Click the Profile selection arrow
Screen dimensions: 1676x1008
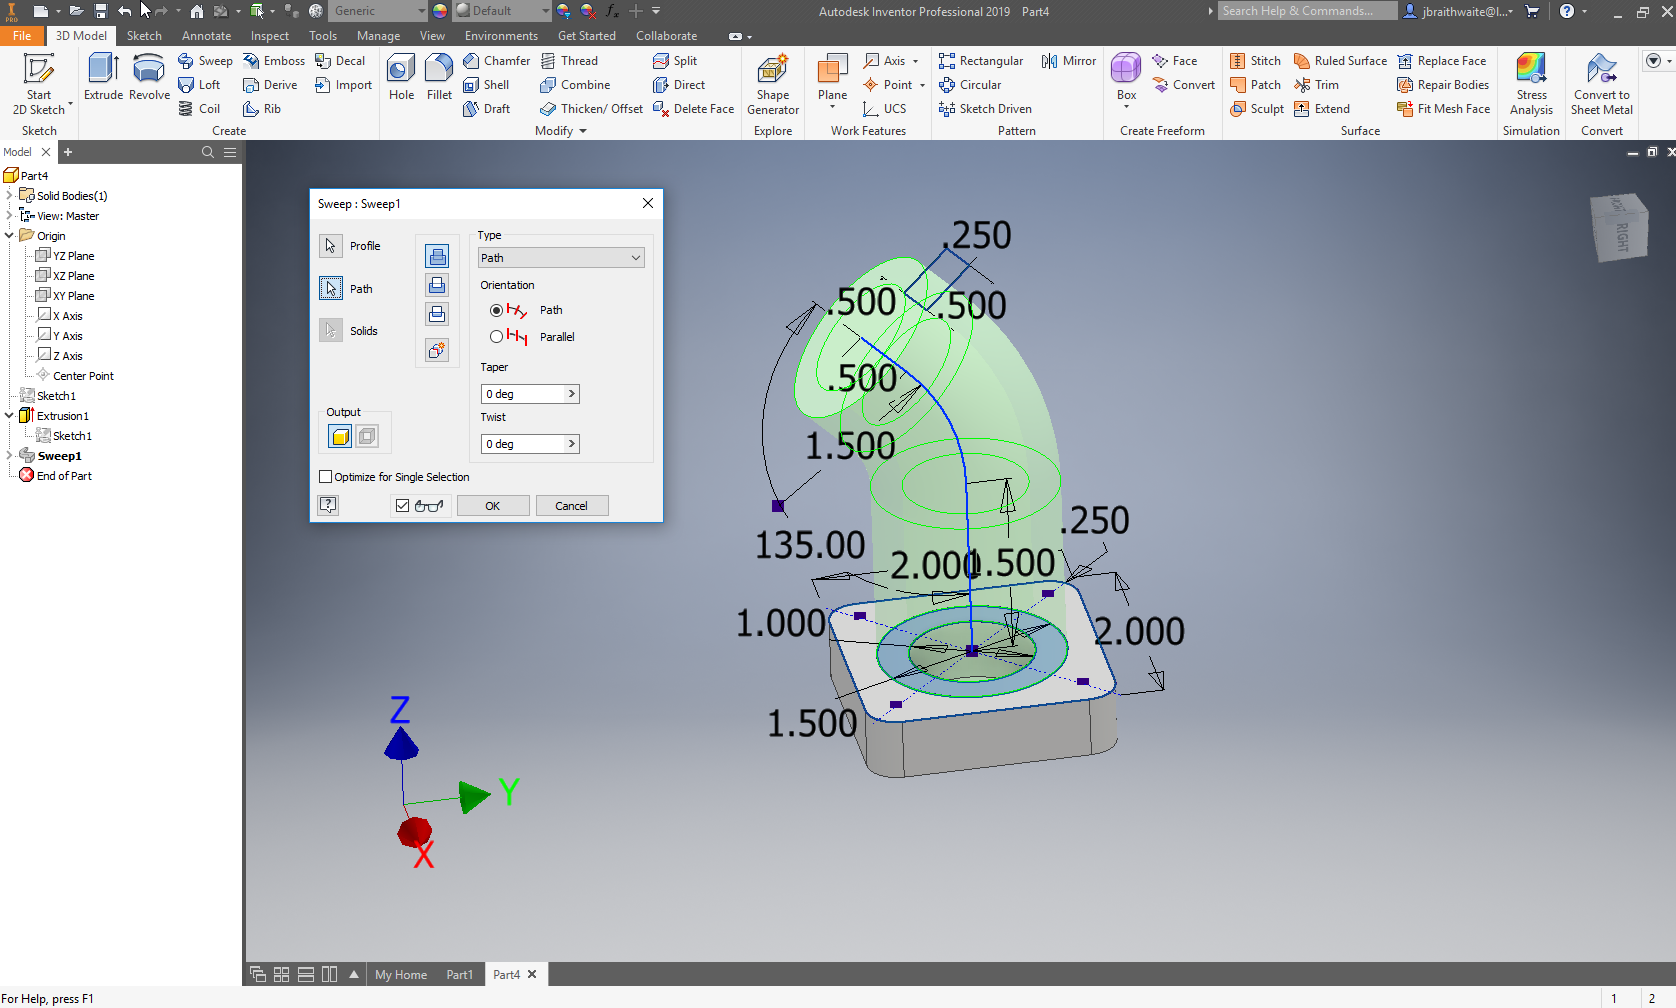click(x=330, y=246)
